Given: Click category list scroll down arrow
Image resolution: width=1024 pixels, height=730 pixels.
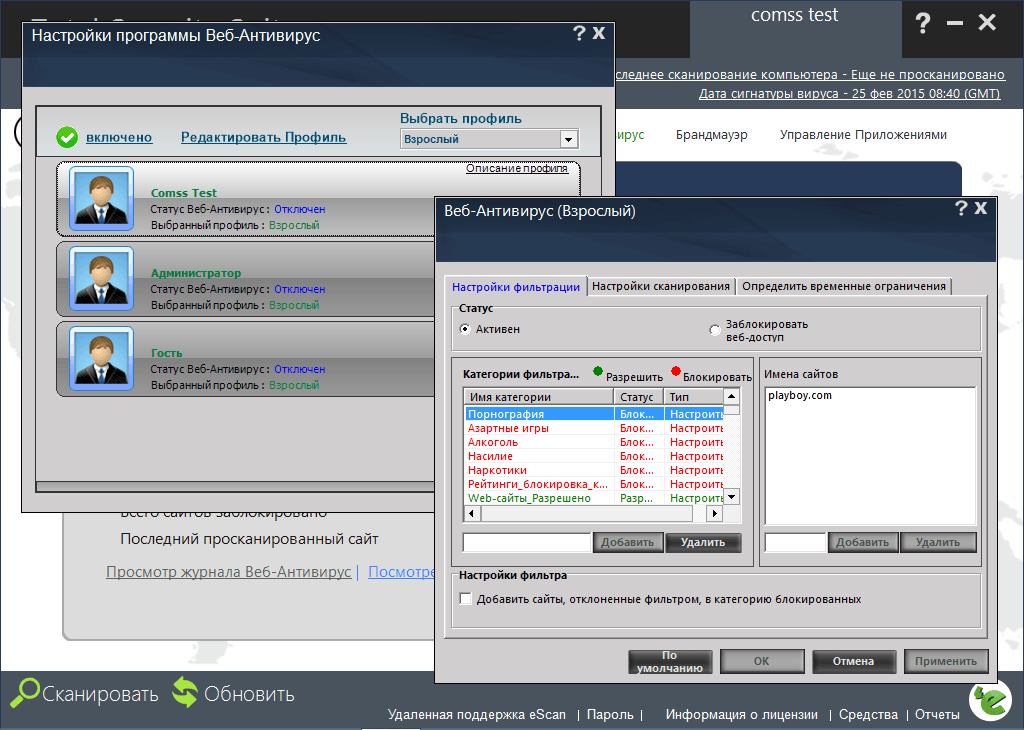Looking at the screenshot, I should click(731, 497).
